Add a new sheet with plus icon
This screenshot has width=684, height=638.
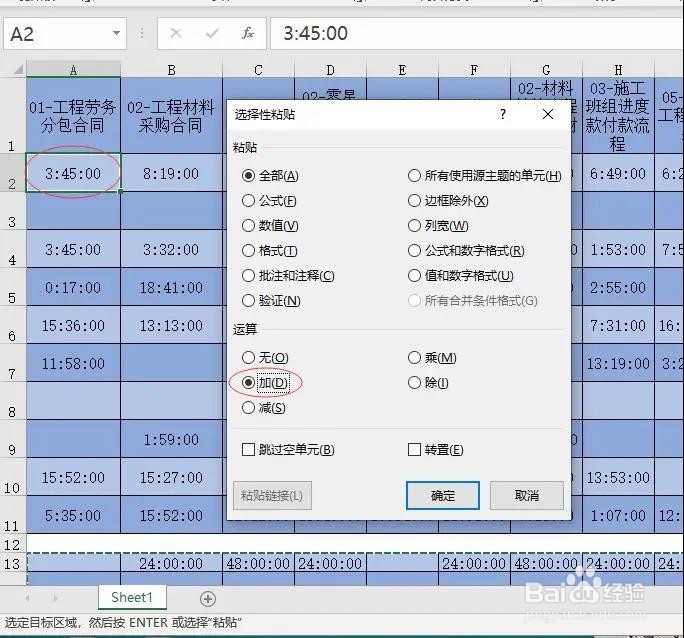(208, 599)
